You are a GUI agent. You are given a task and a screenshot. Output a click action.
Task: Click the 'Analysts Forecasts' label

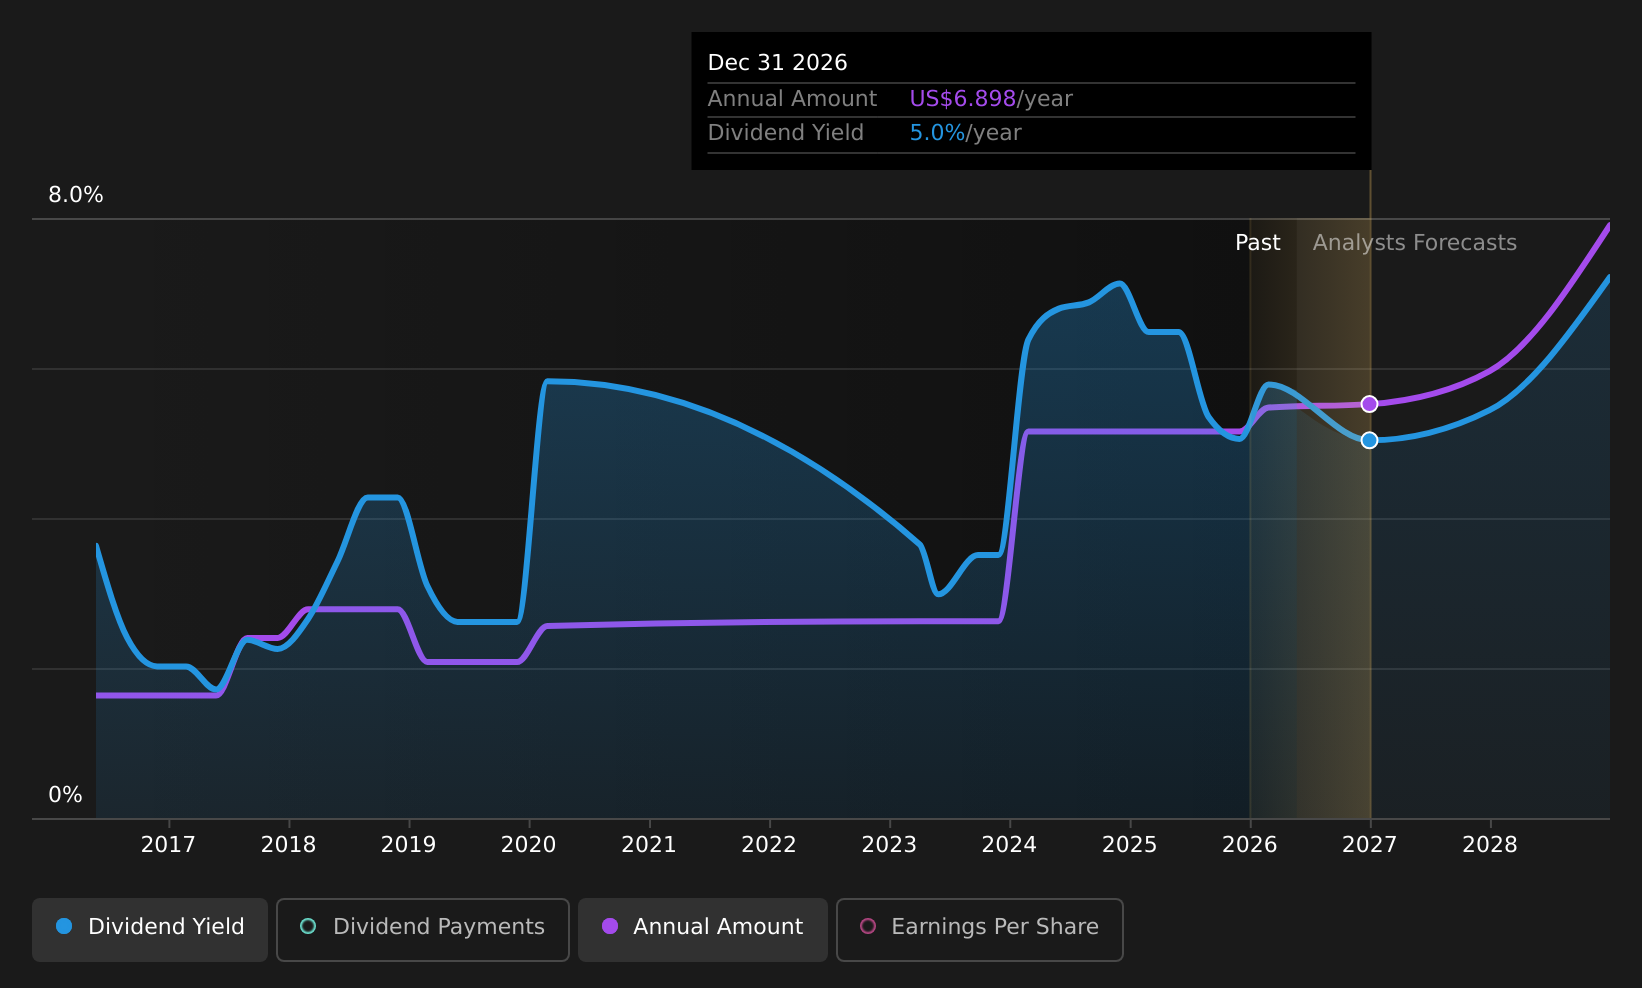point(1414,243)
